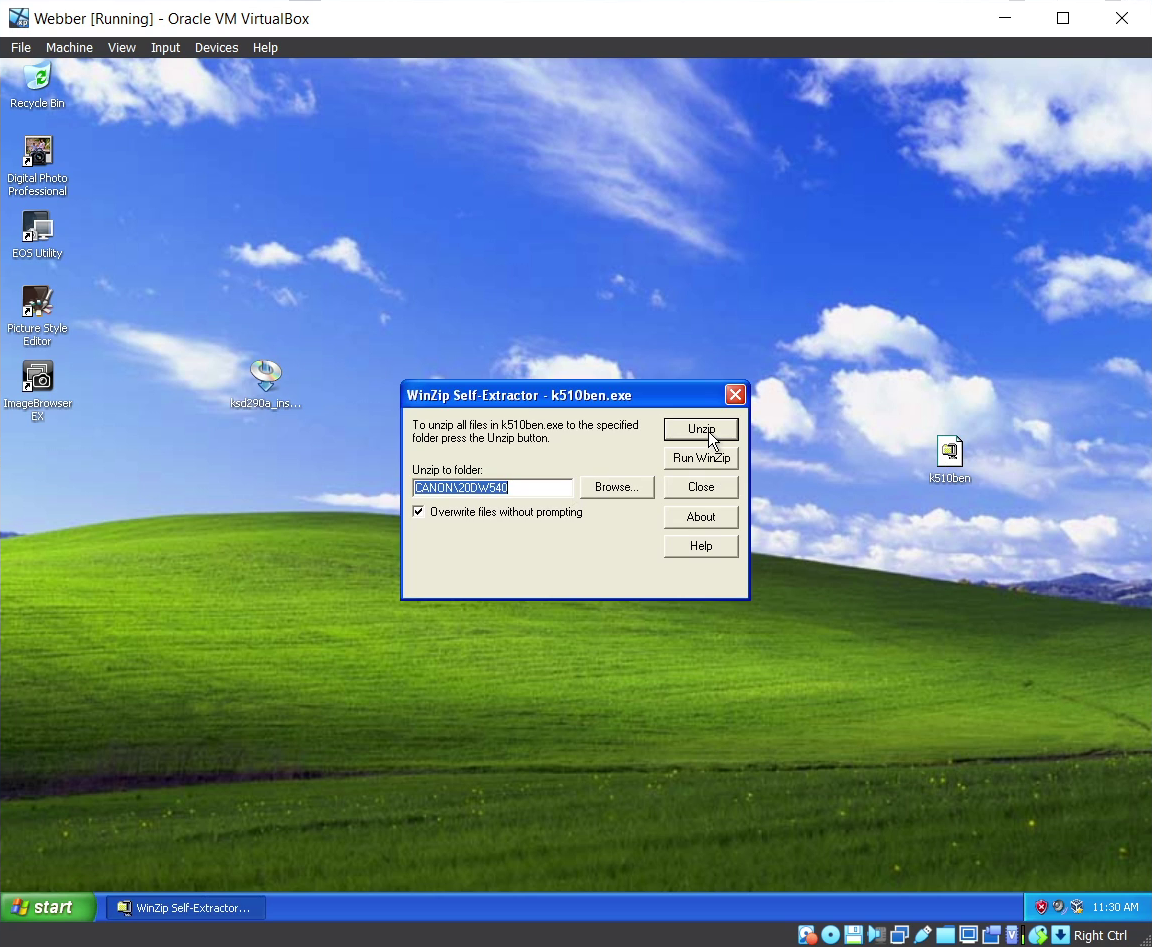
Task: Select the Digital Photo Professional shortcut
Action: [x=37, y=153]
